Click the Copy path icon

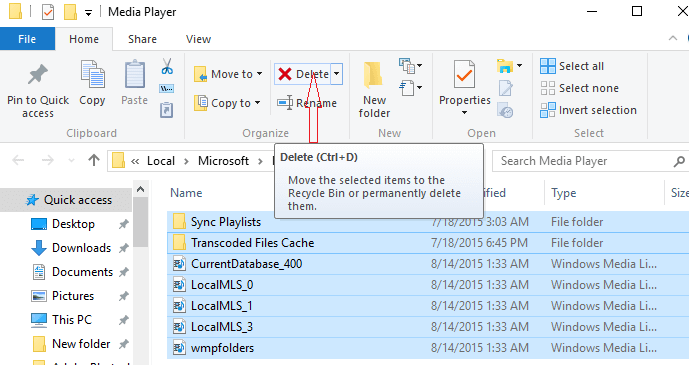tap(167, 89)
